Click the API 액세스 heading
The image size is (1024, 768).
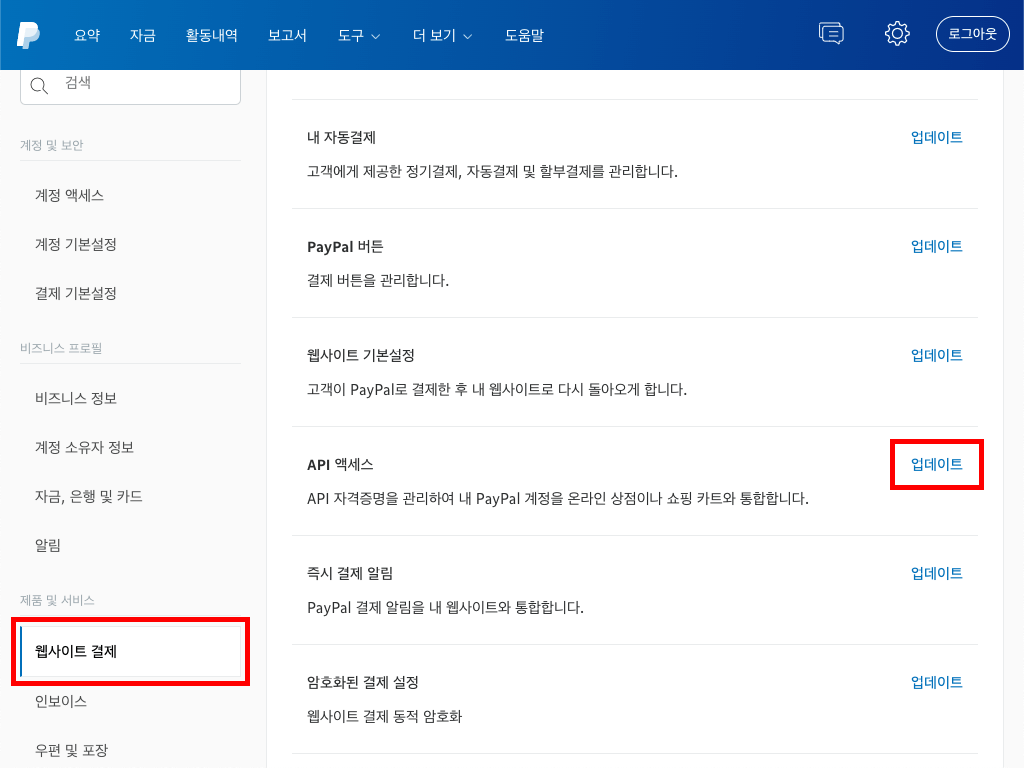(340, 464)
